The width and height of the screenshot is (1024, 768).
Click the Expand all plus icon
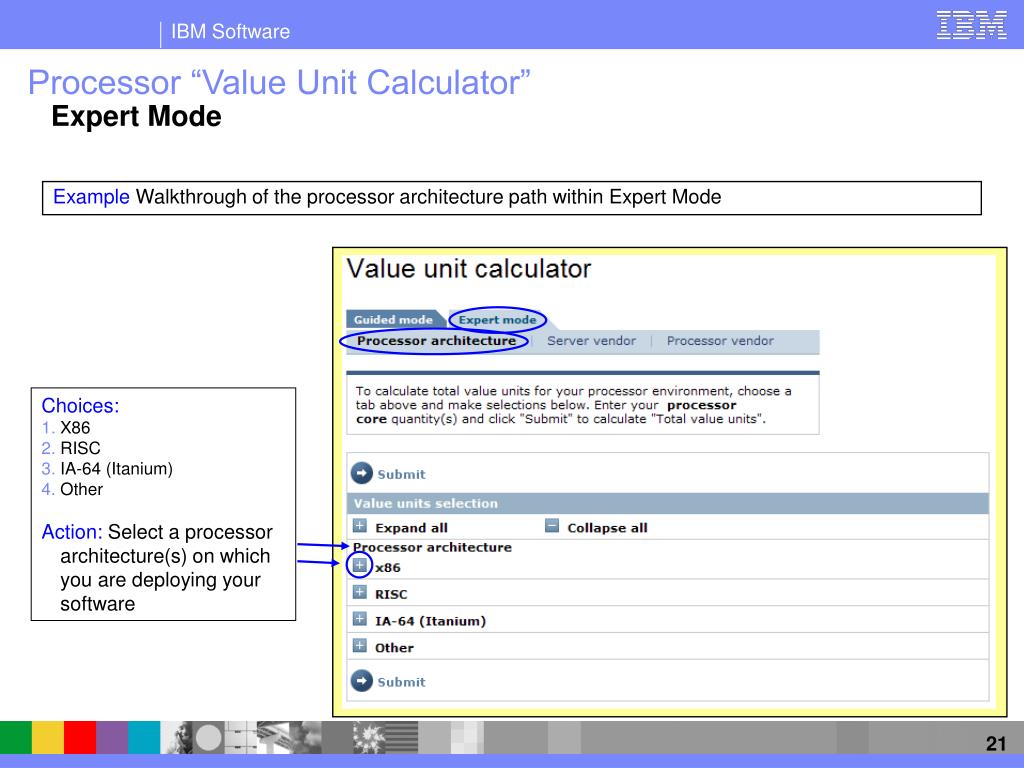[x=359, y=526]
